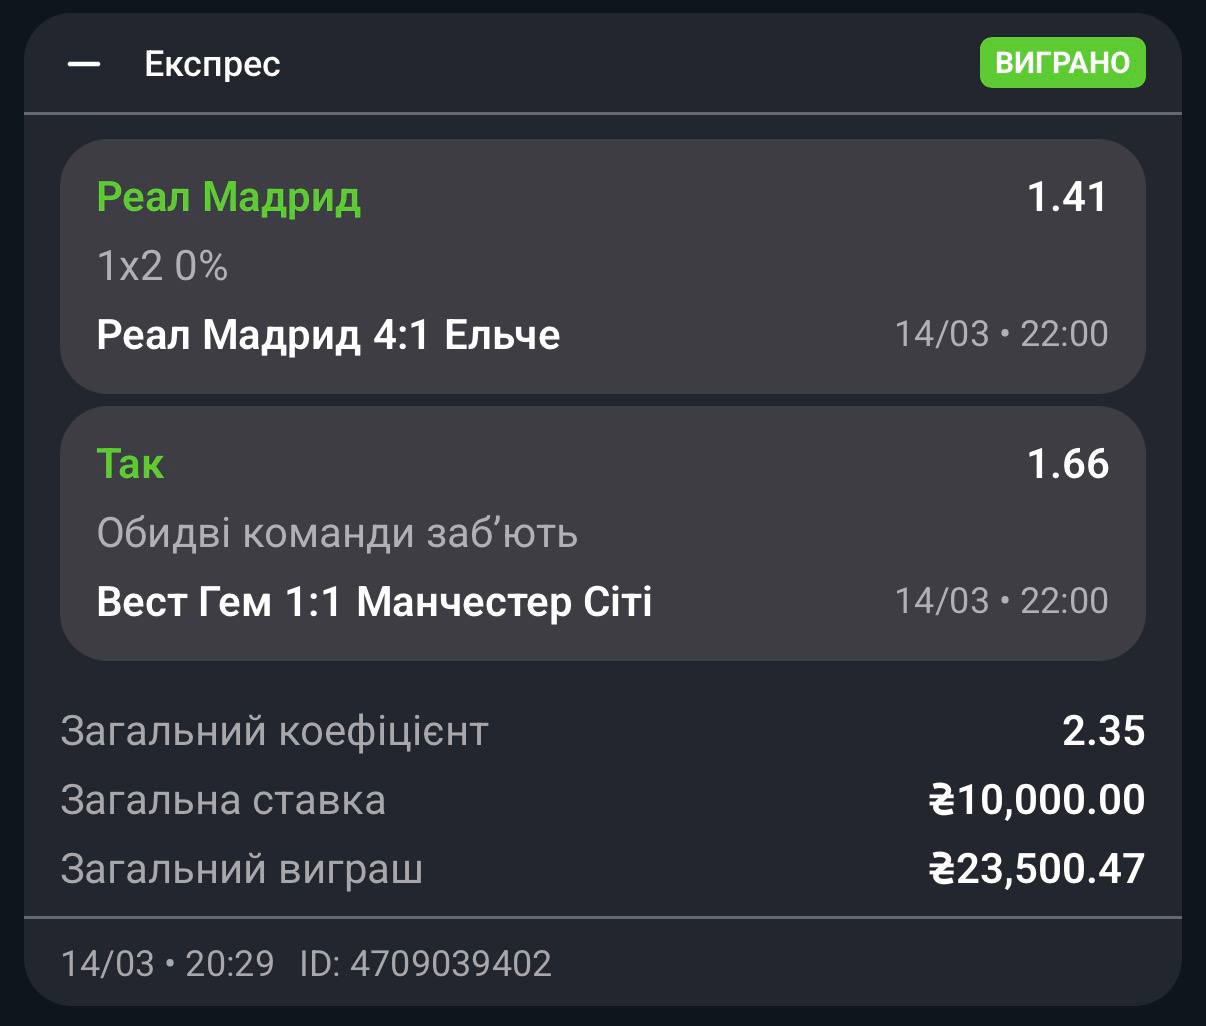Click the Загальна ставка label
This screenshot has width=1206, height=1026.
point(223,800)
